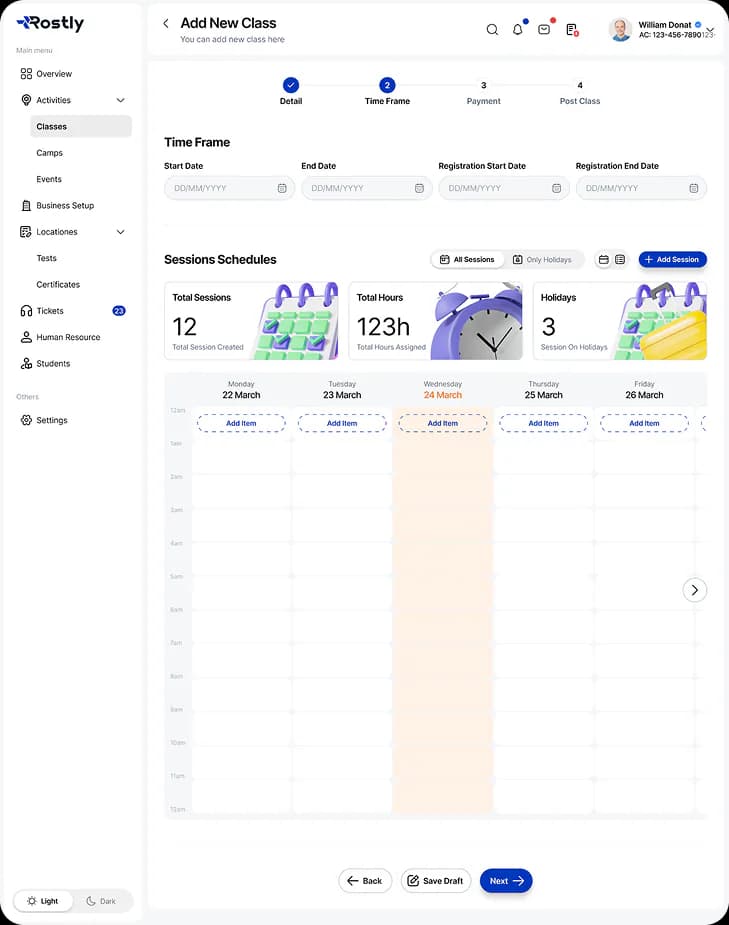Collapse the Activities menu chevron
The width and height of the screenshot is (729, 925).
[120, 100]
